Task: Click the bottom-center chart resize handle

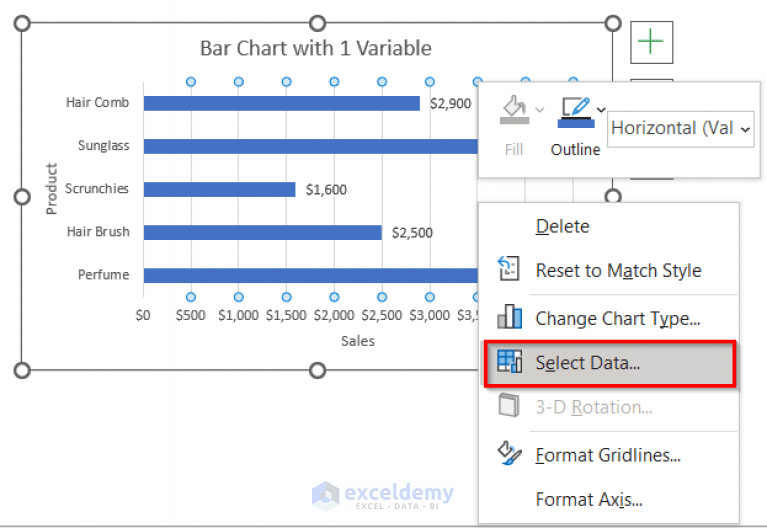Action: (317, 370)
